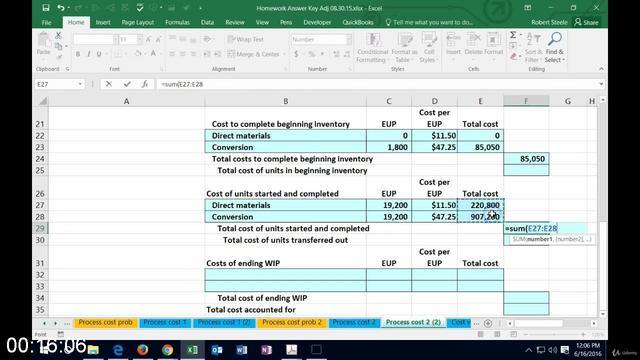640x360 pixels.
Task: Collapse the ribbon with the caret
Action: pos(601,69)
